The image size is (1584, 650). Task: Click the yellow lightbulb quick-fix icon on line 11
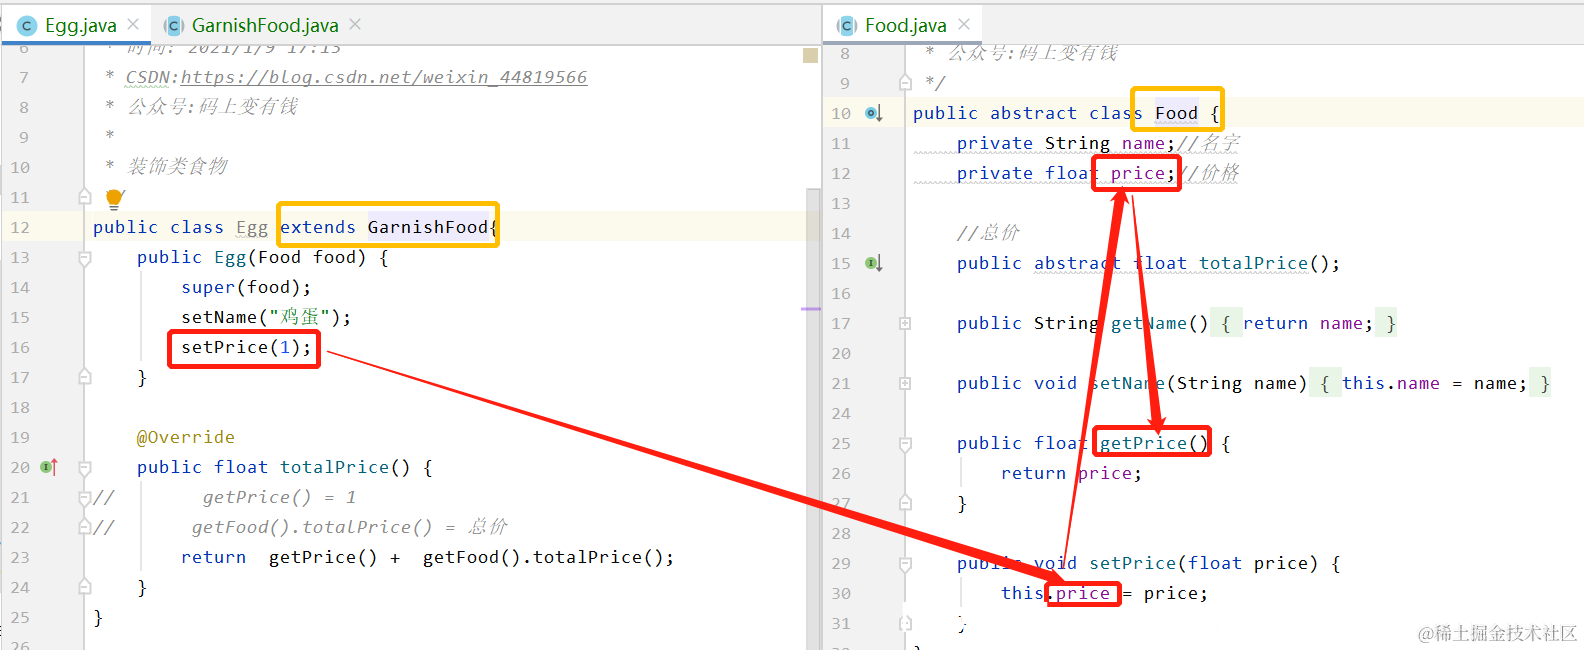[114, 198]
